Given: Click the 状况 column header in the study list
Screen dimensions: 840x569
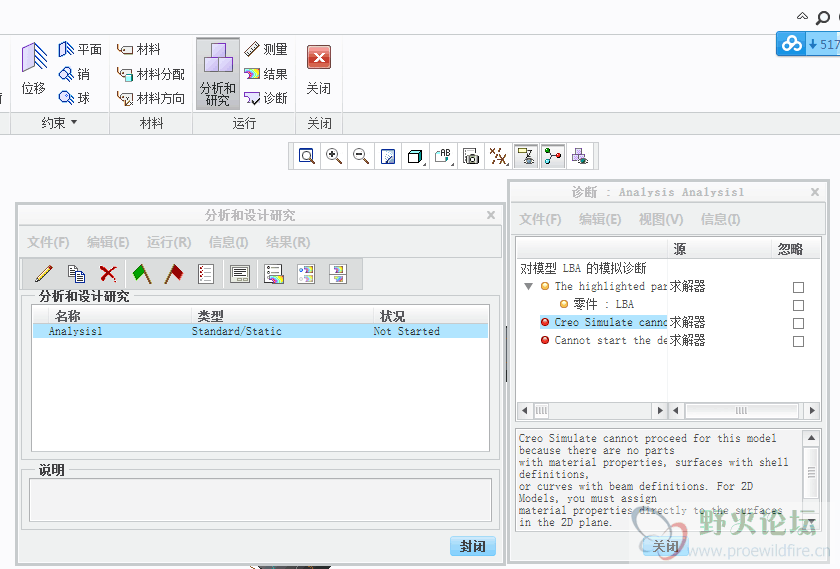Looking at the screenshot, I should pos(431,316).
